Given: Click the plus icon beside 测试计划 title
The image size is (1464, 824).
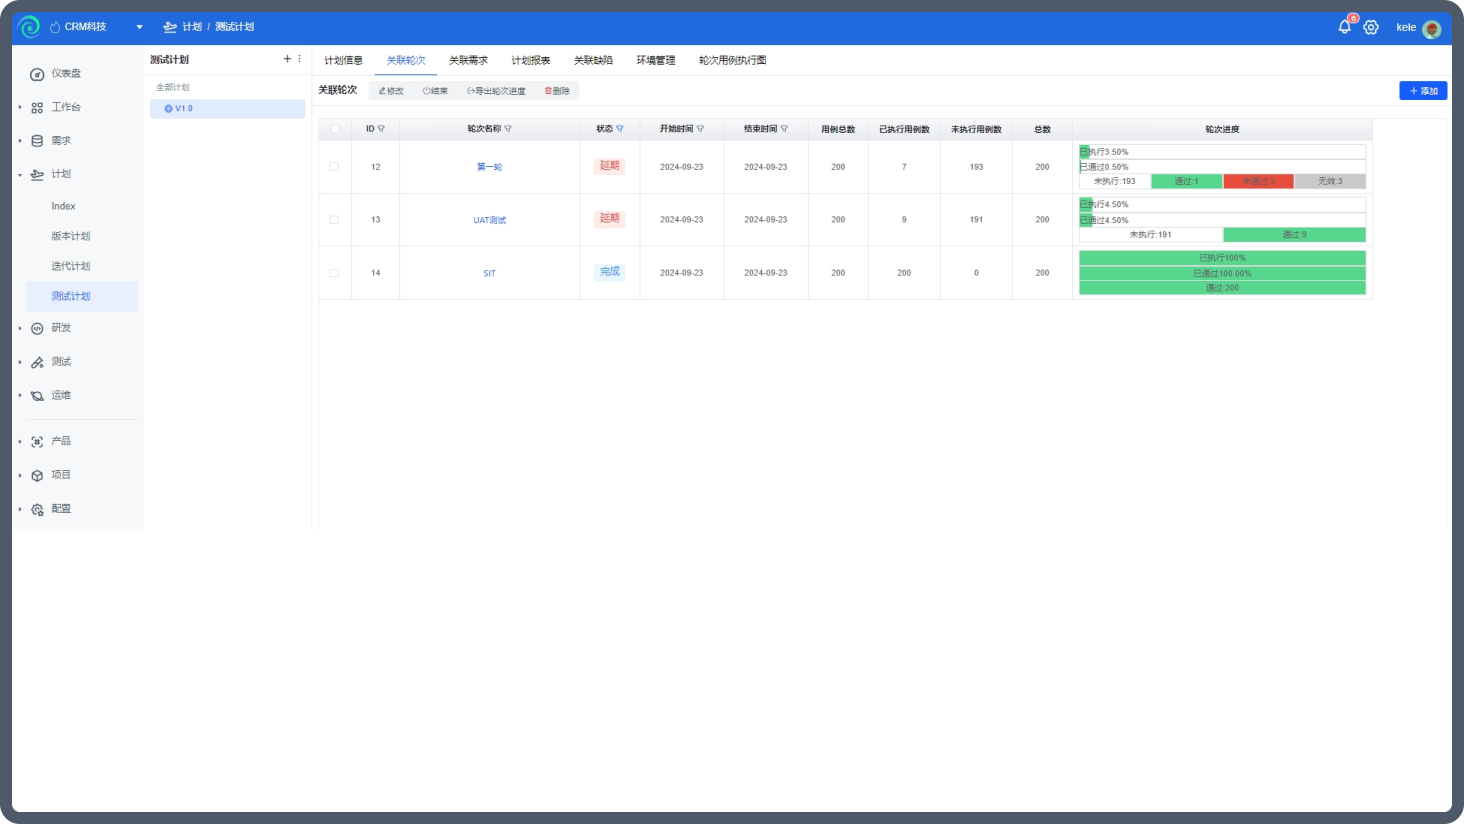Looking at the screenshot, I should tap(287, 59).
